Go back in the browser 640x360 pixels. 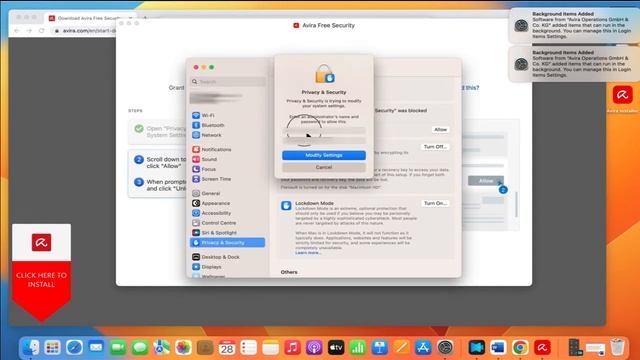17,31
